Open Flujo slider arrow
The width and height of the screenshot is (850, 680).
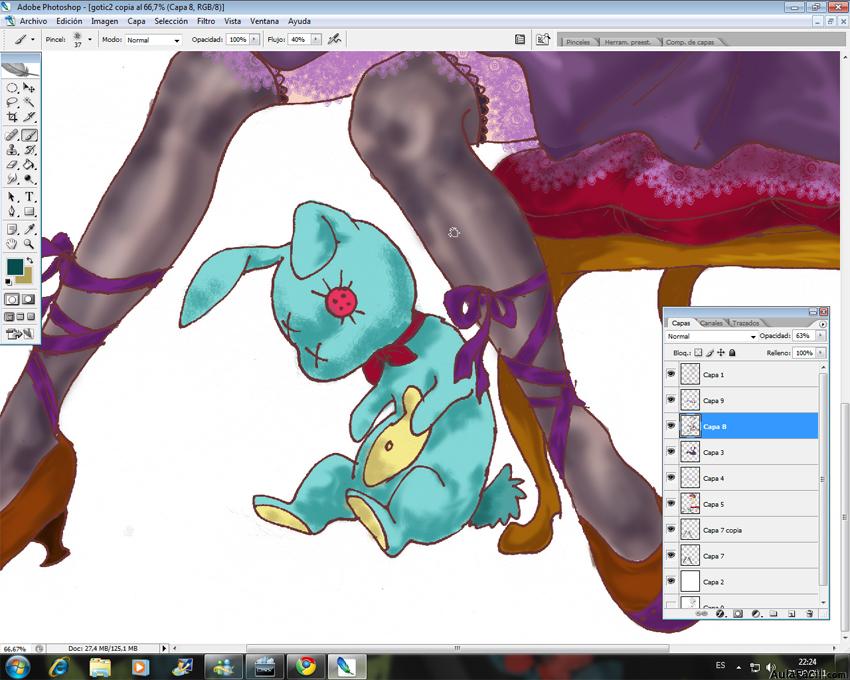316,40
